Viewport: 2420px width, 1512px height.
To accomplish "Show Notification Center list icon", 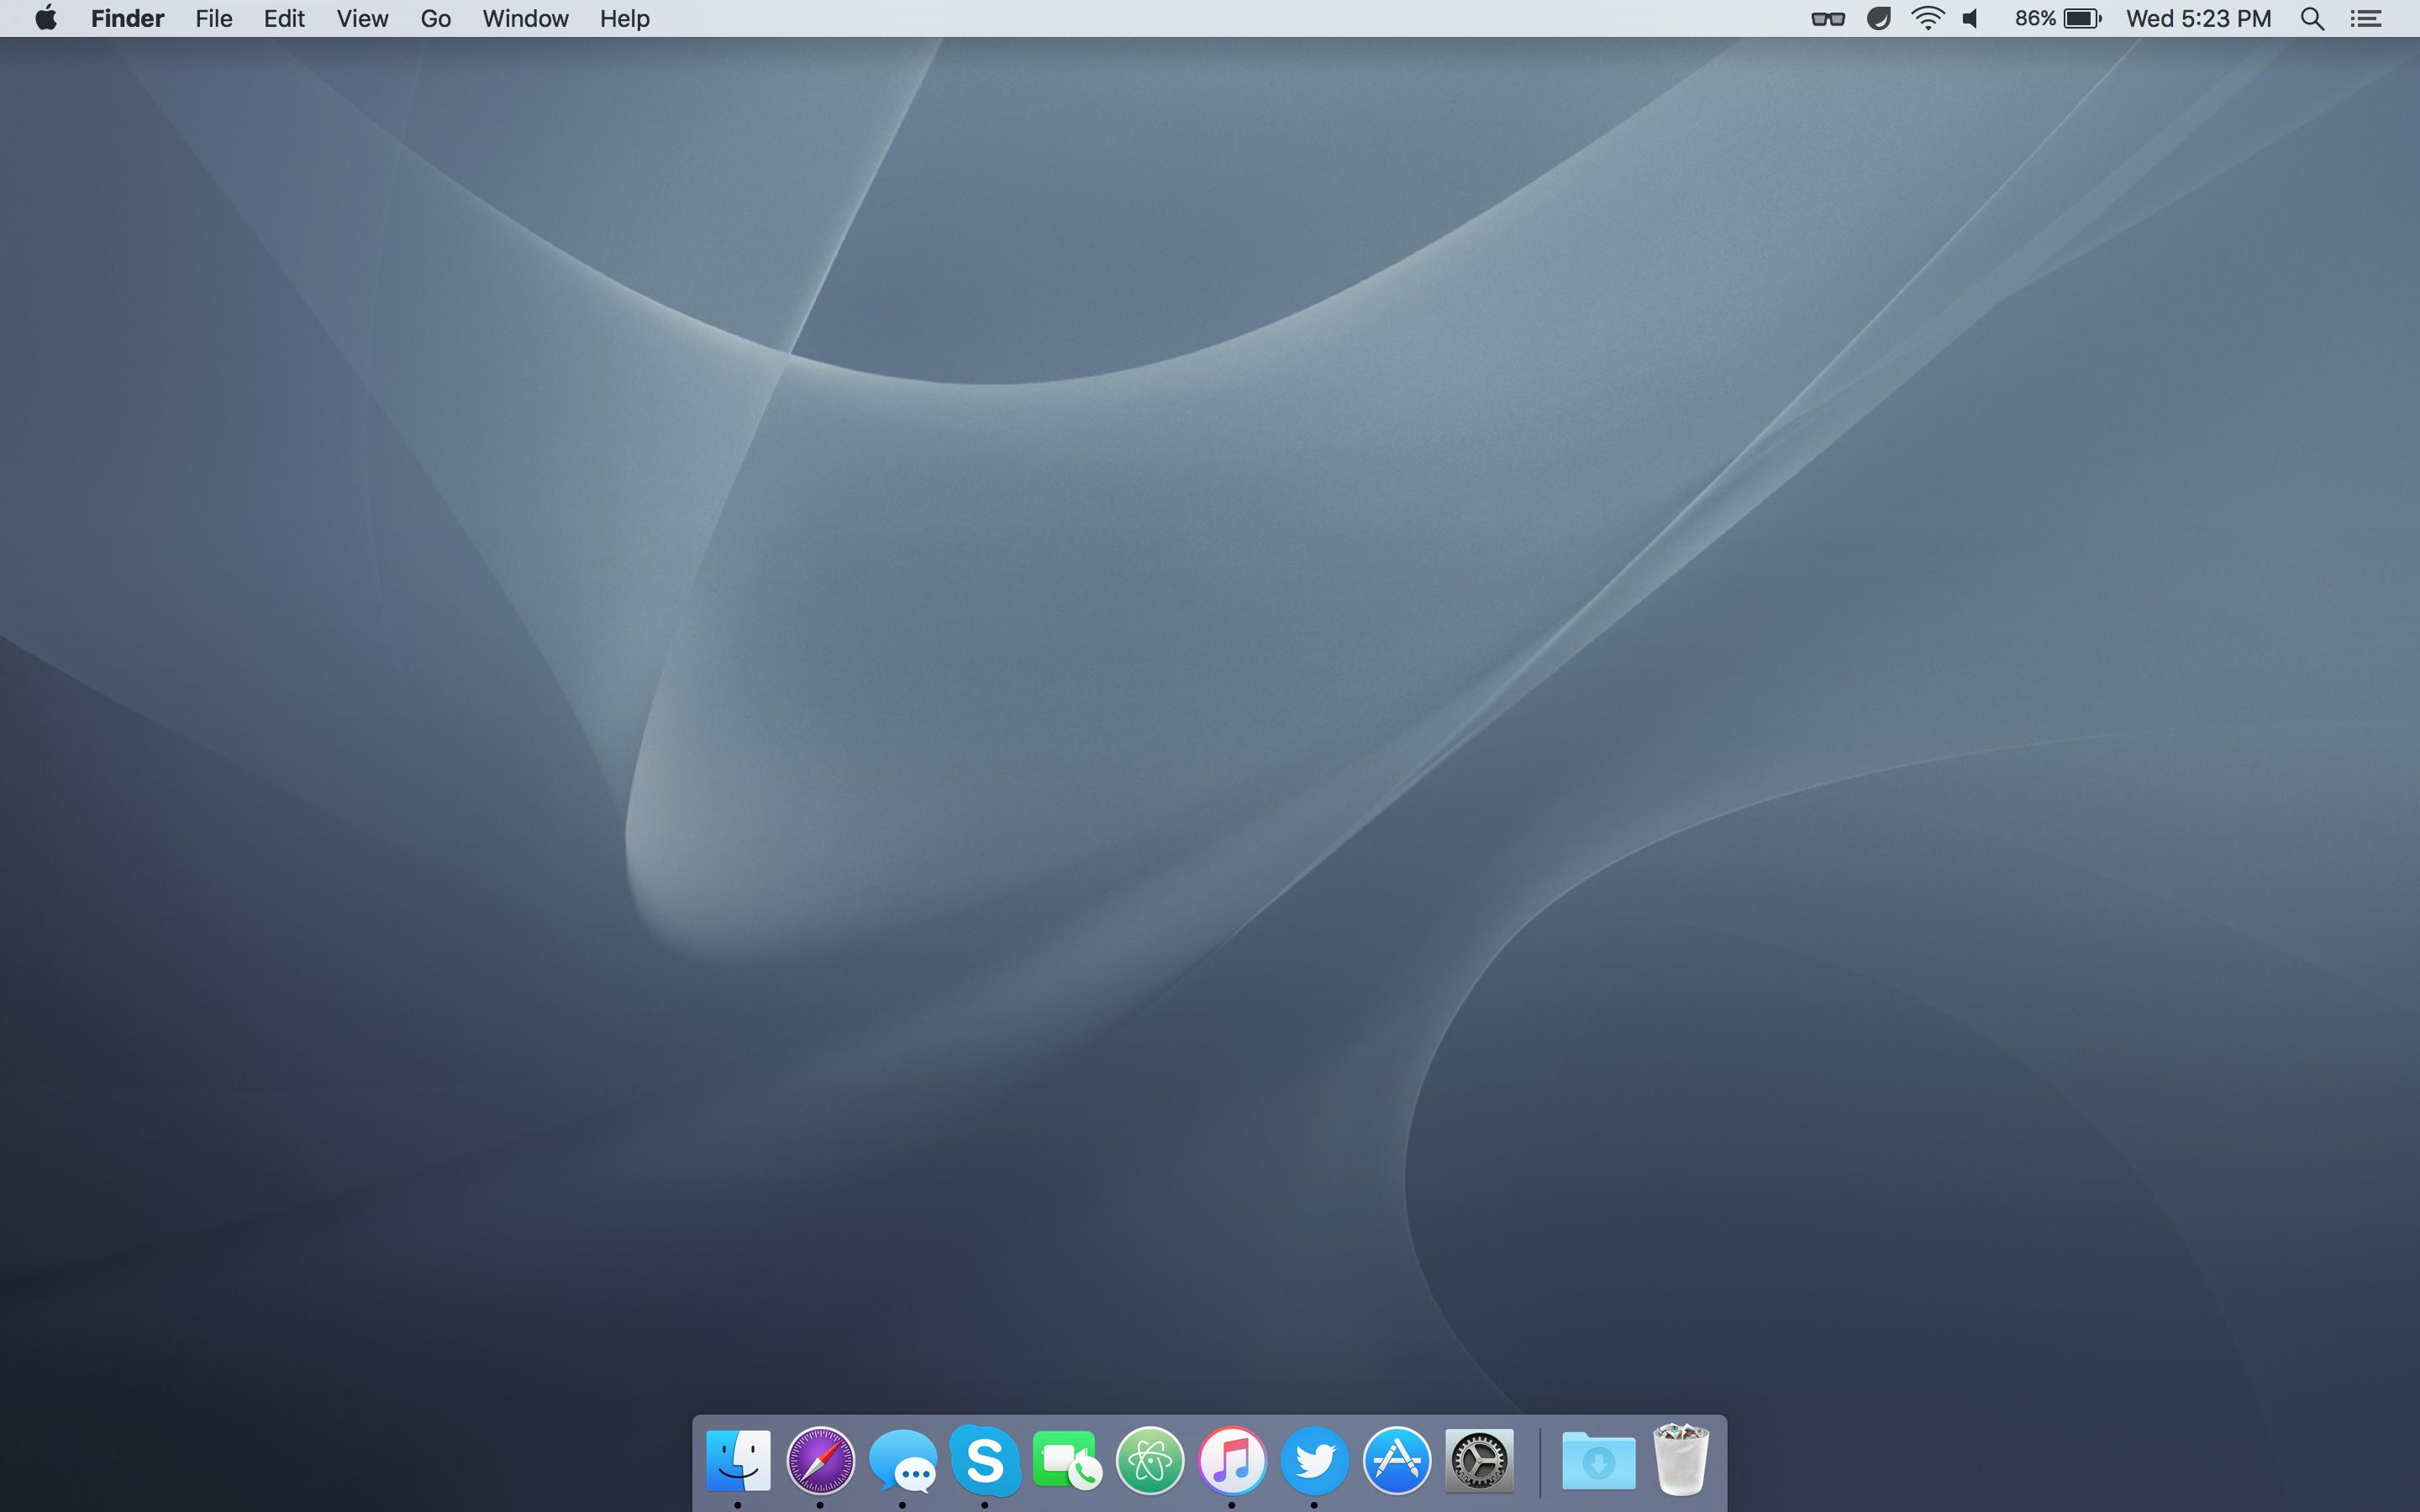I will [2366, 18].
